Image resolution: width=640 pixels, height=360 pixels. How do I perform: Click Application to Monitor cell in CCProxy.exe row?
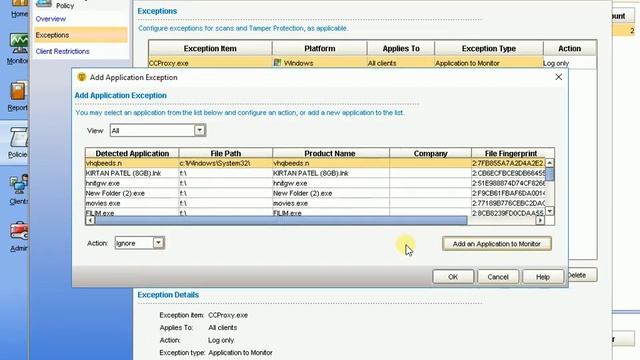489,63
